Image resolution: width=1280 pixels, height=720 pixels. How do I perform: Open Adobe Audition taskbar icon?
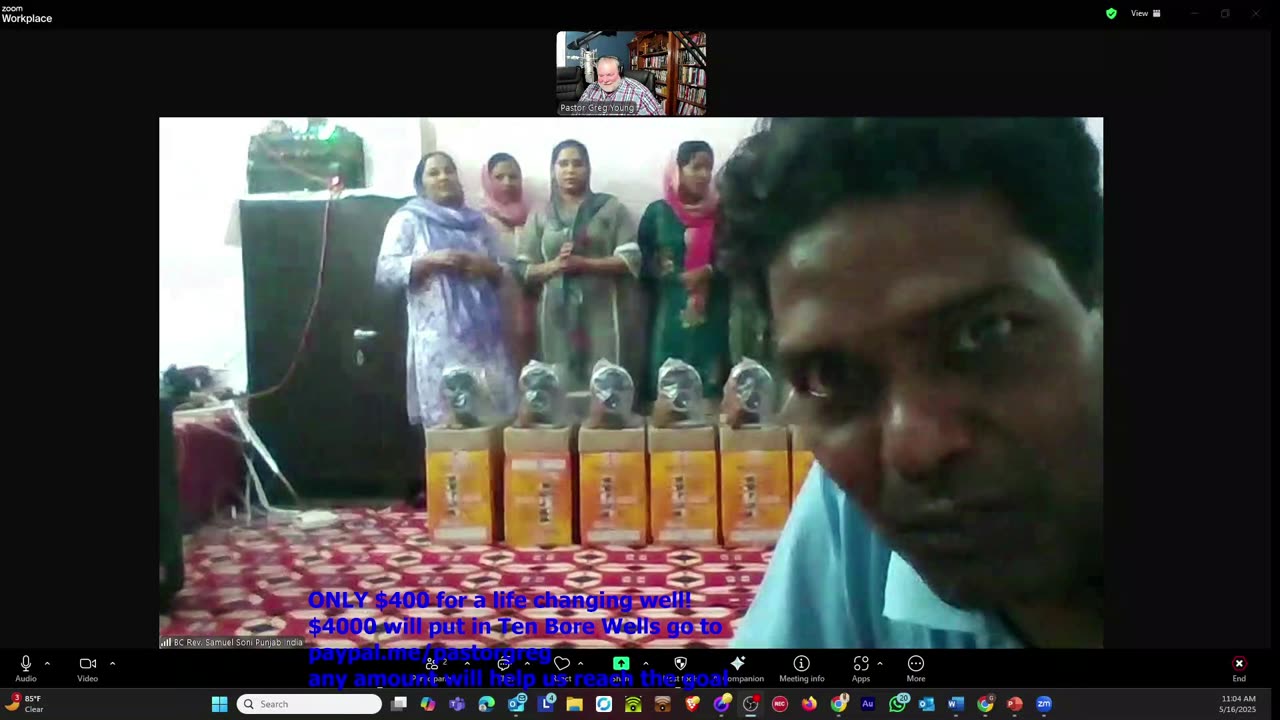coord(868,704)
